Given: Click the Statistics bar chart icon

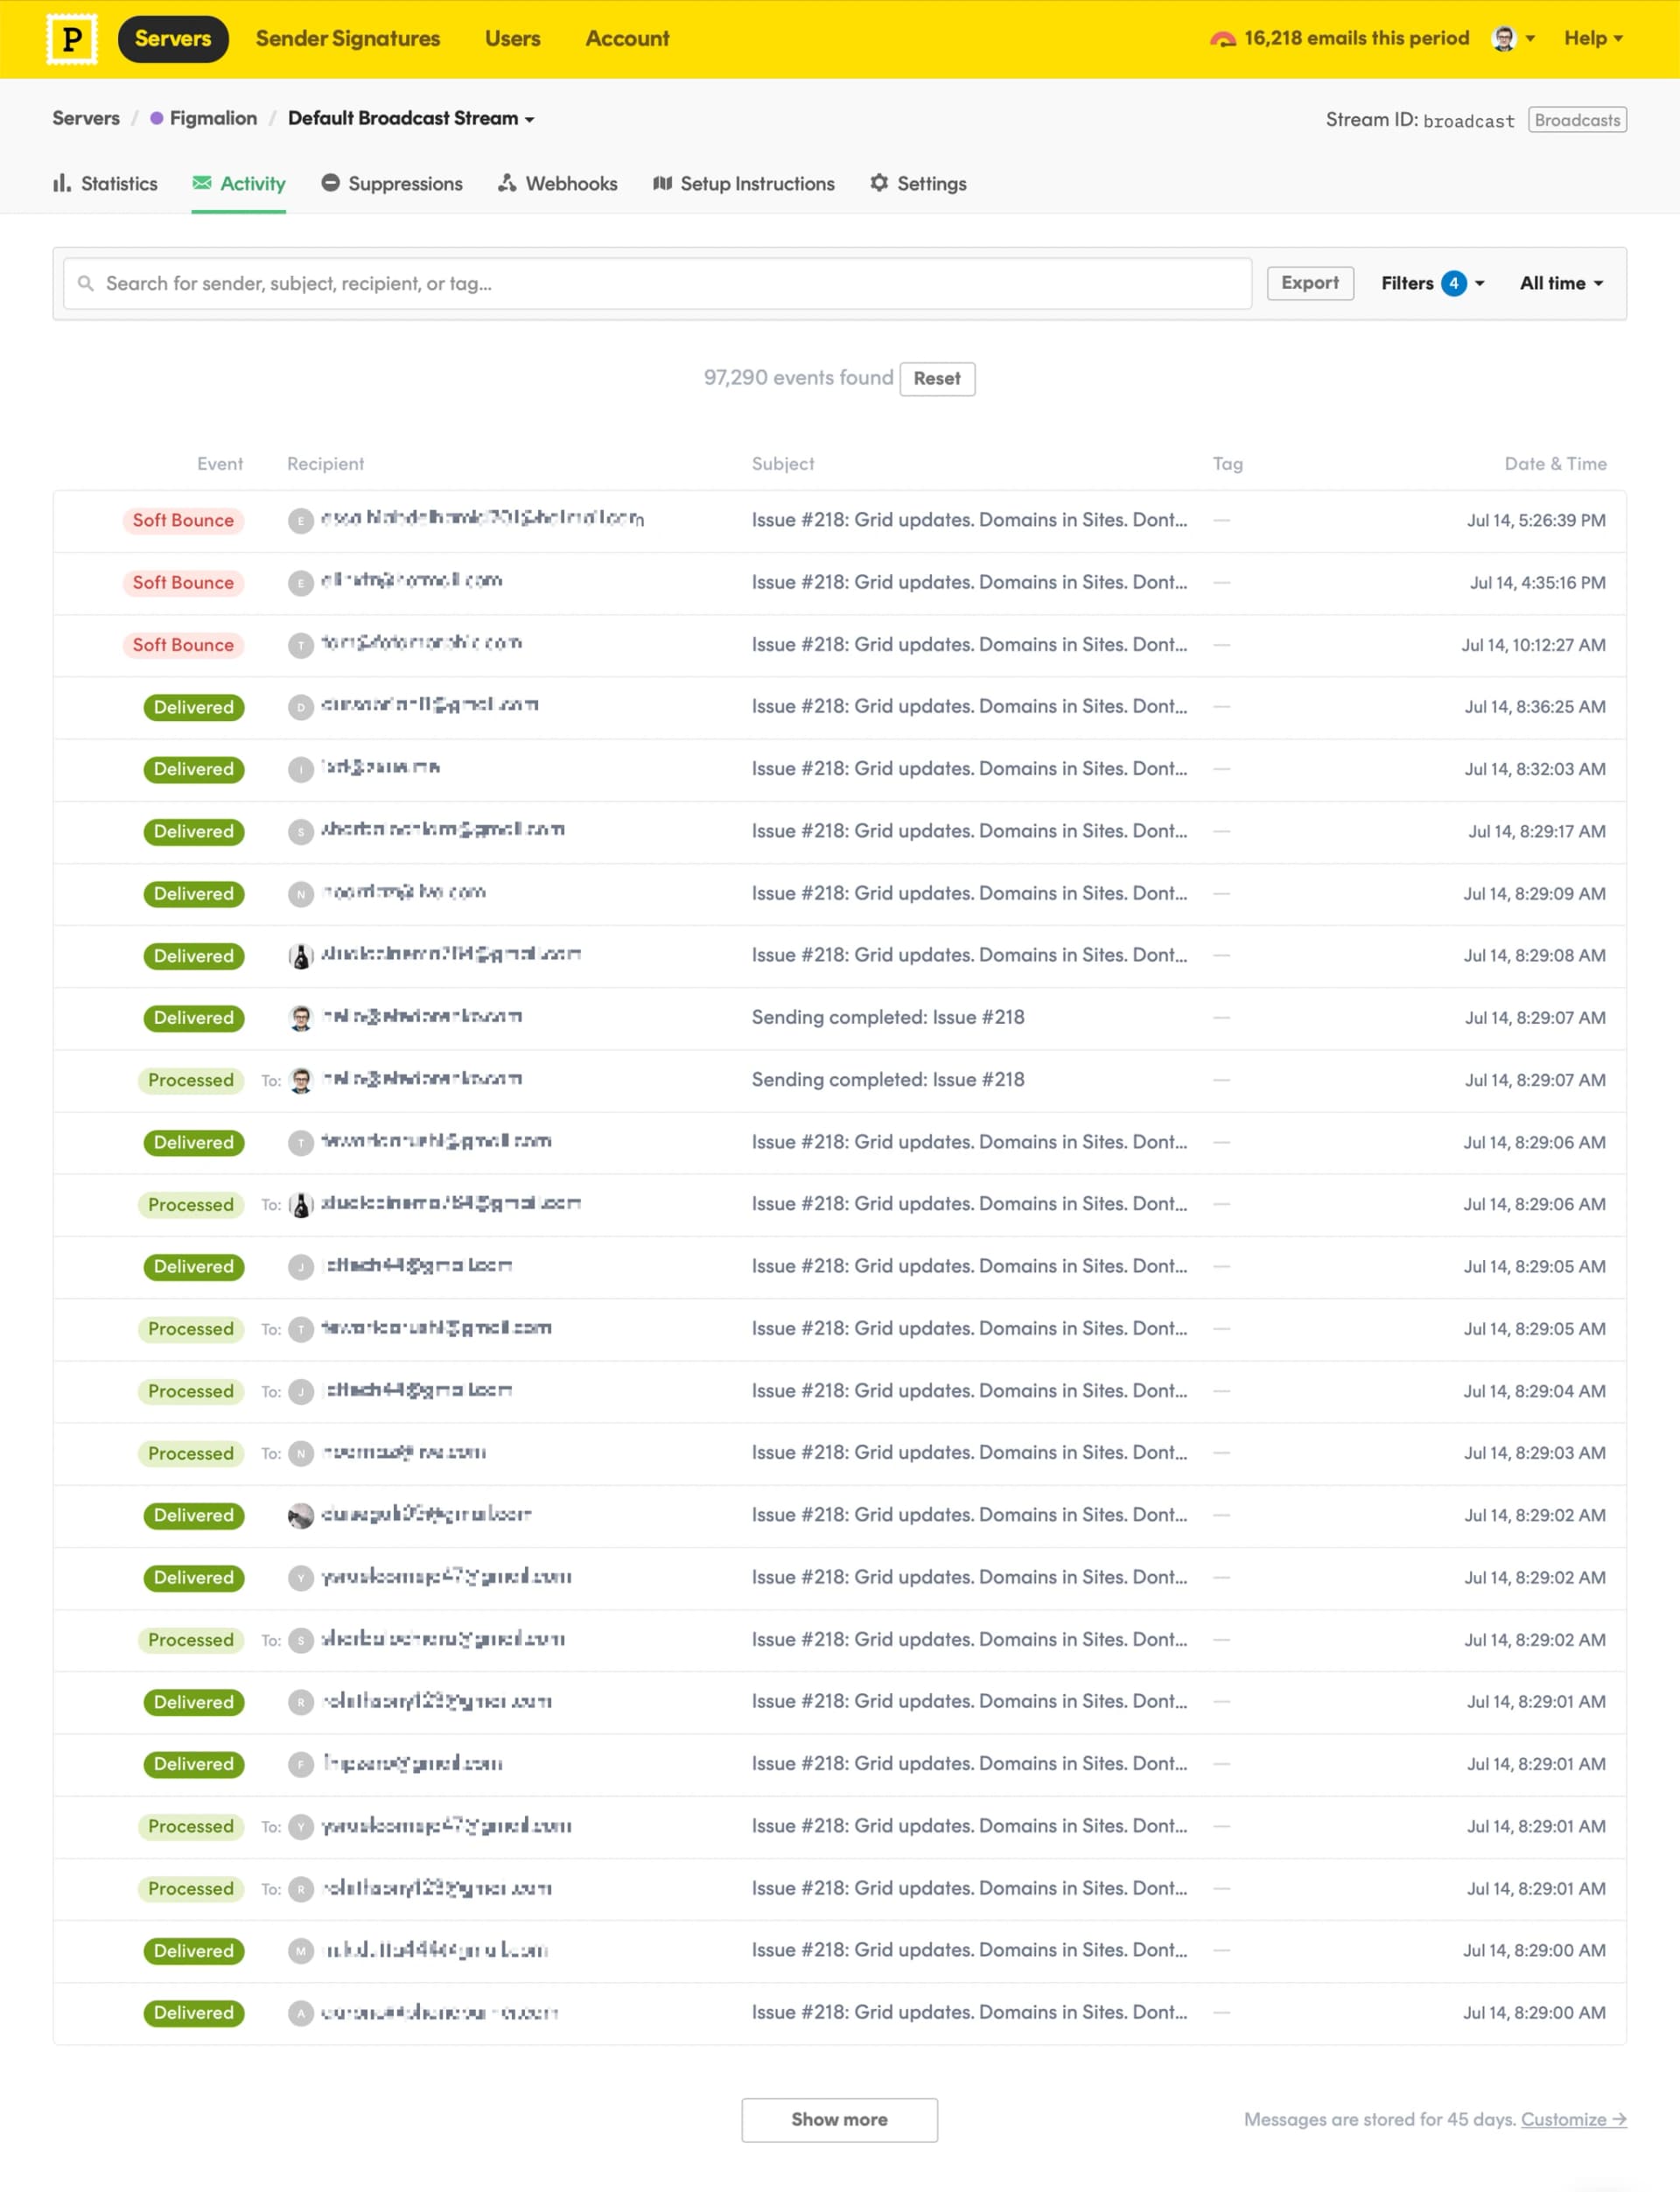Looking at the screenshot, I should pos(62,183).
